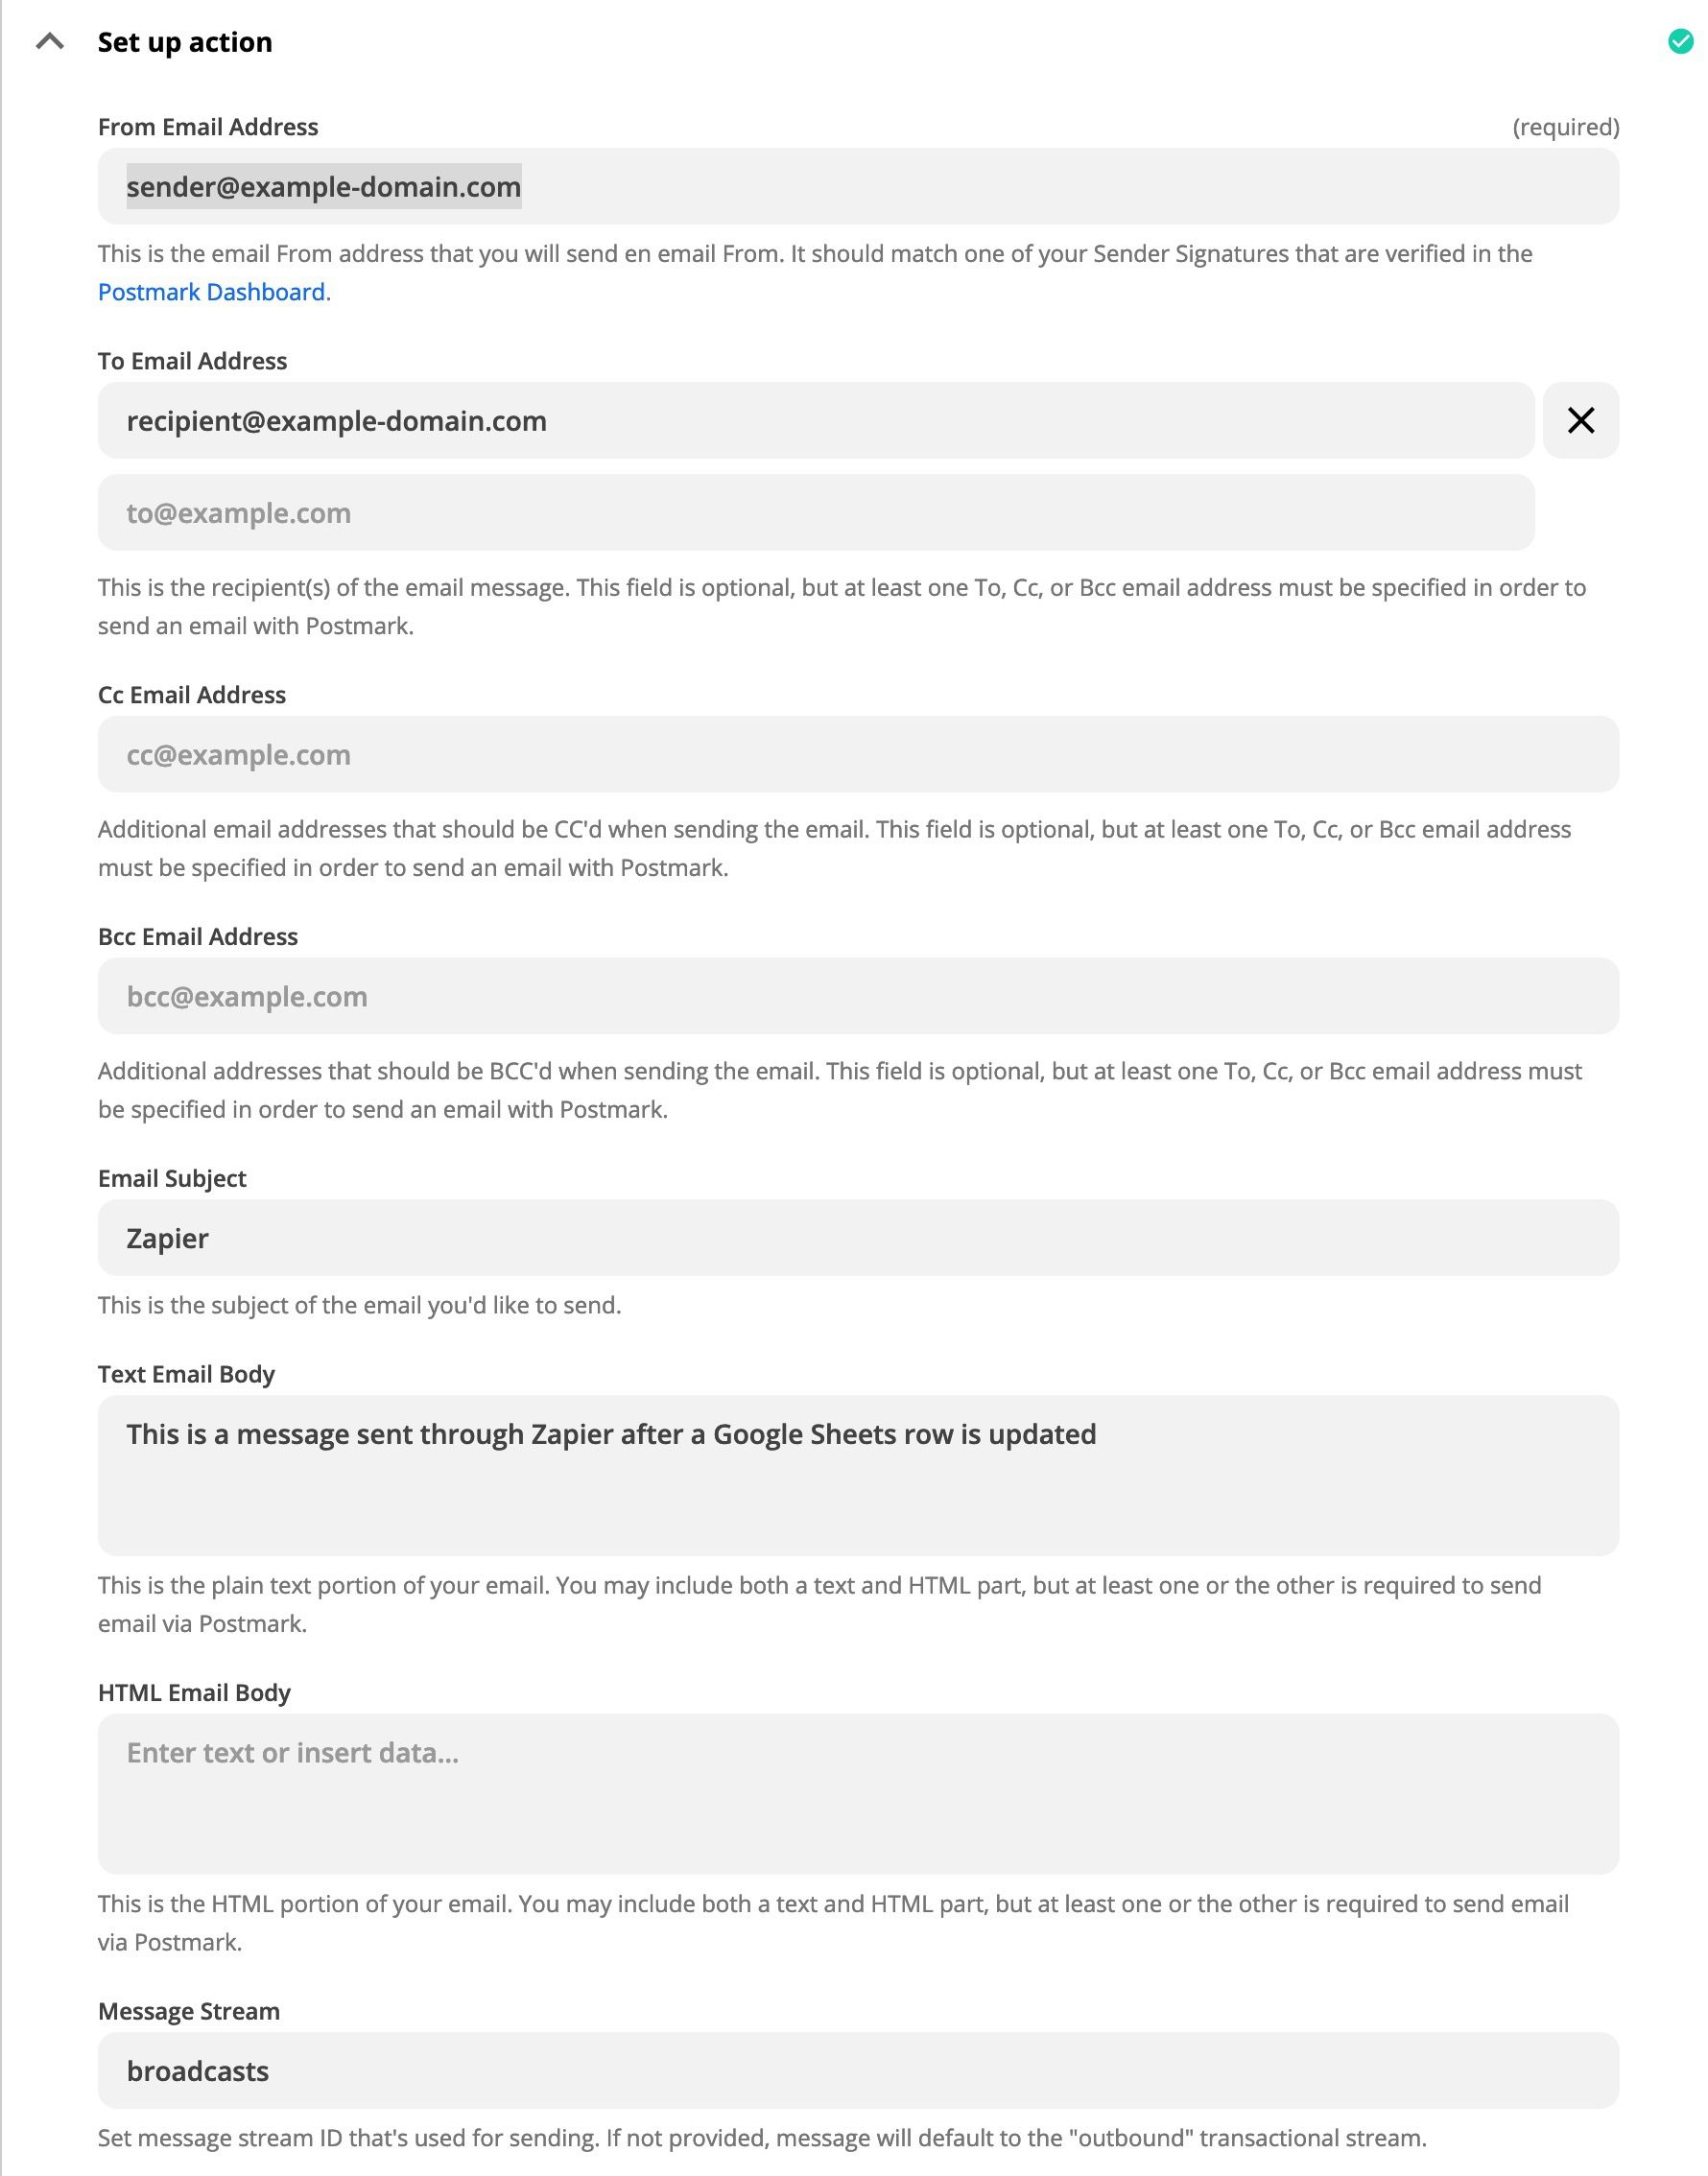Click the empty HTML Email Body box

pos(858,1793)
